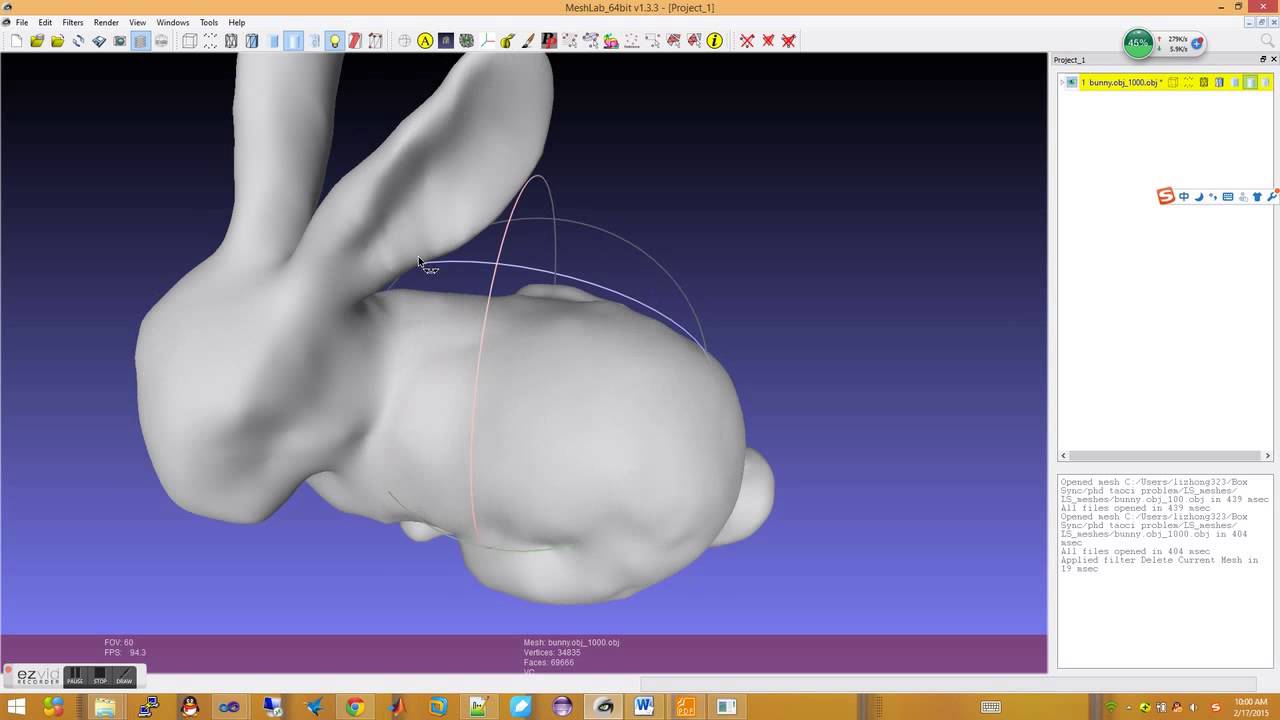Click the ezvid STOP button
Image resolution: width=1280 pixels, height=720 pixels.
(100, 676)
